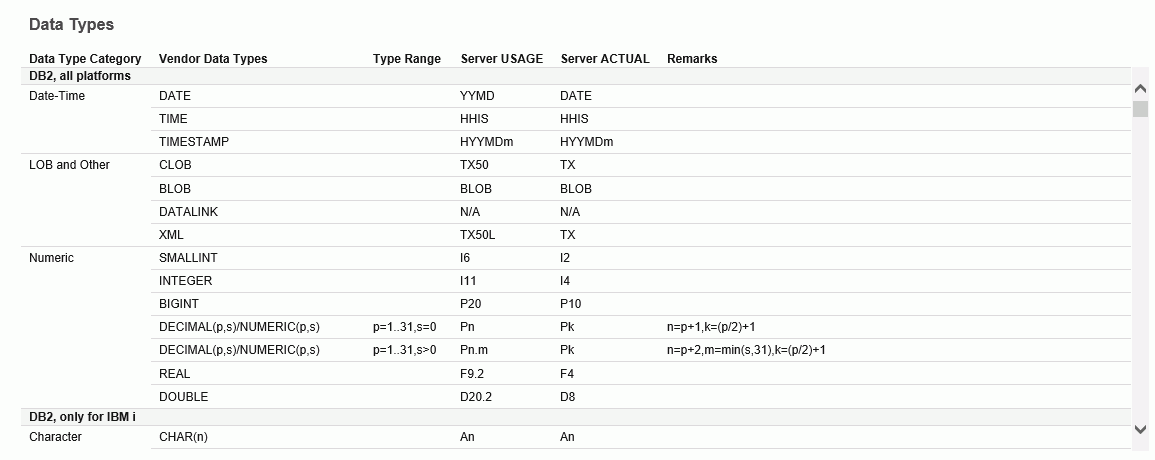Select the 'DB2, only for IBM i' row
Viewport: 1155px width, 460px height.
click(x=577, y=417)
